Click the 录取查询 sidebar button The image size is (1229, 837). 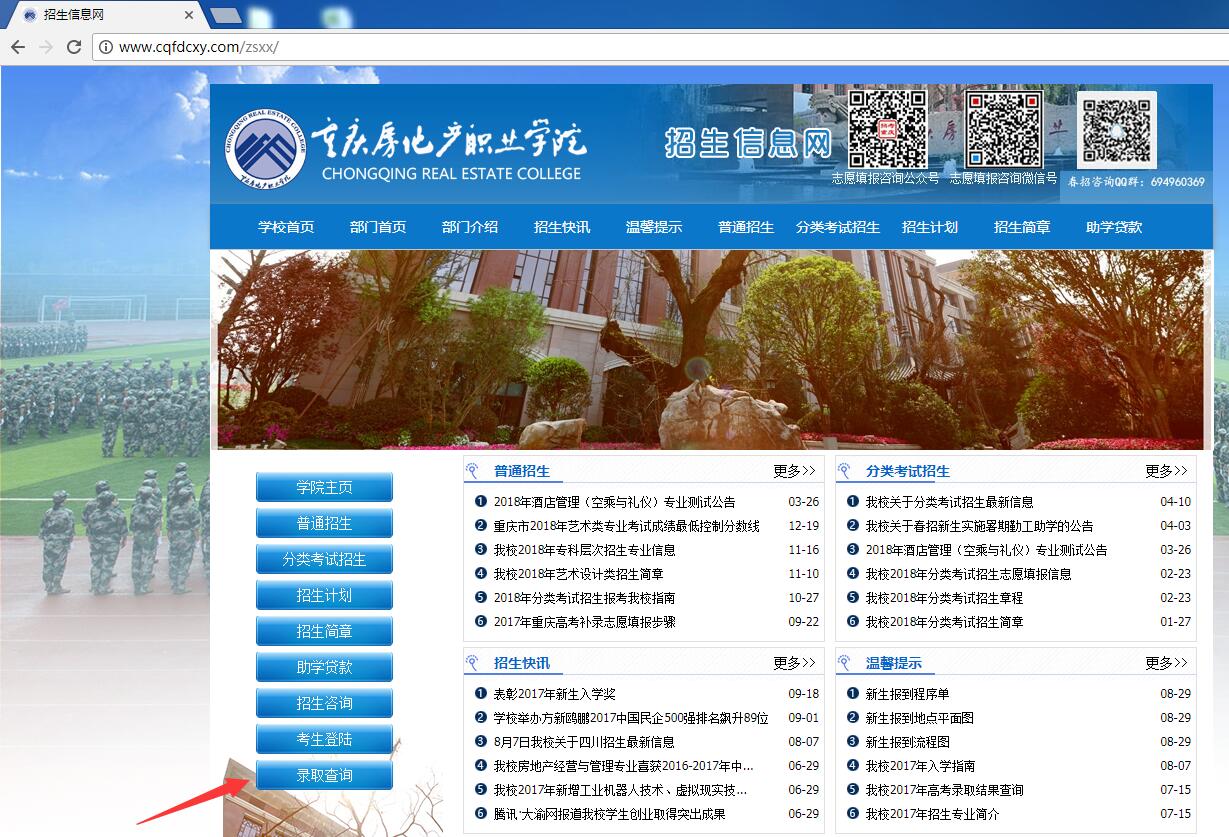pyautogui.click(x=324, y=775)
